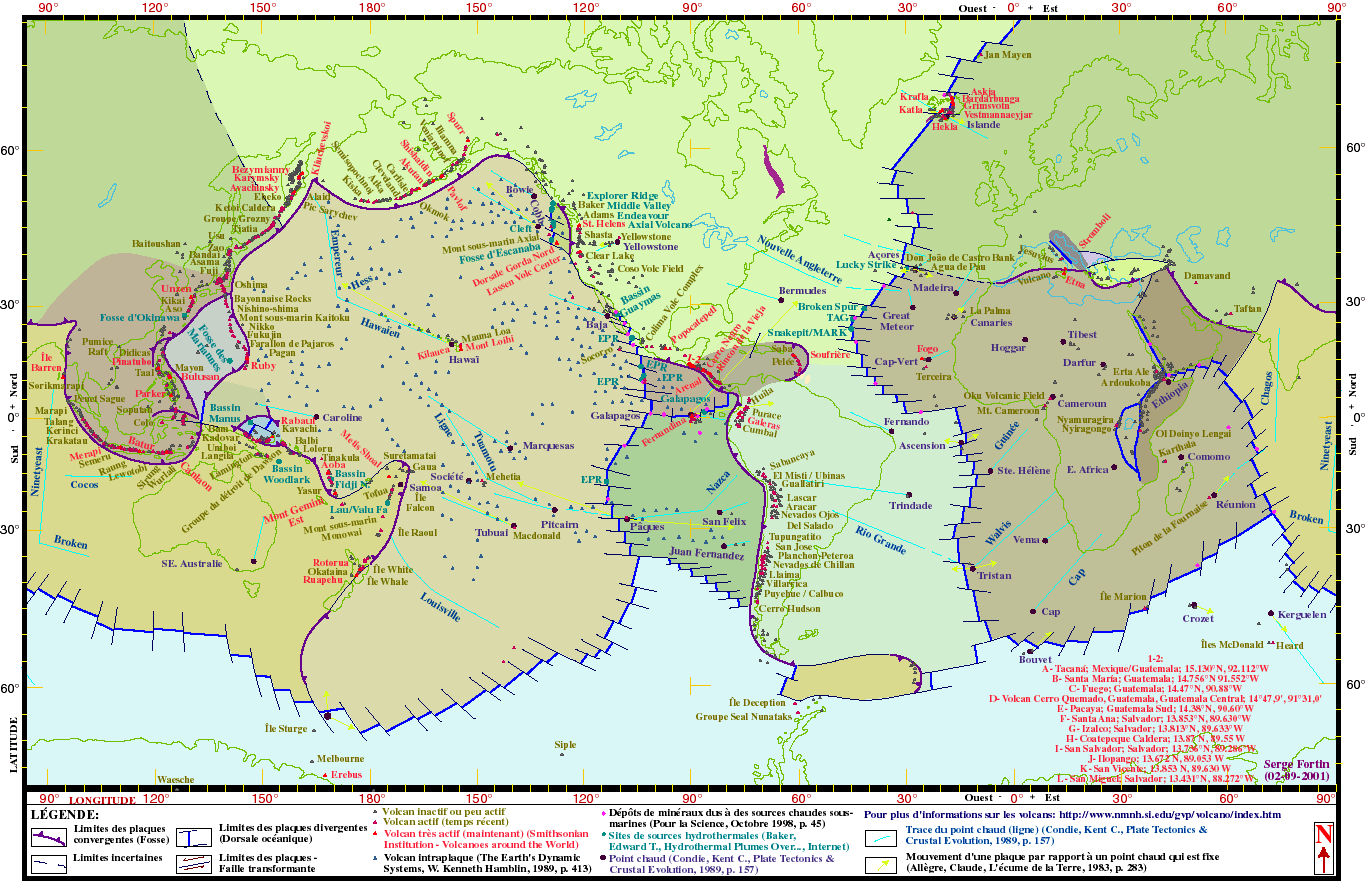Click the 'Canaries' label
The height and width of the screenshot is (881, 1366).
tap(991, 323)
